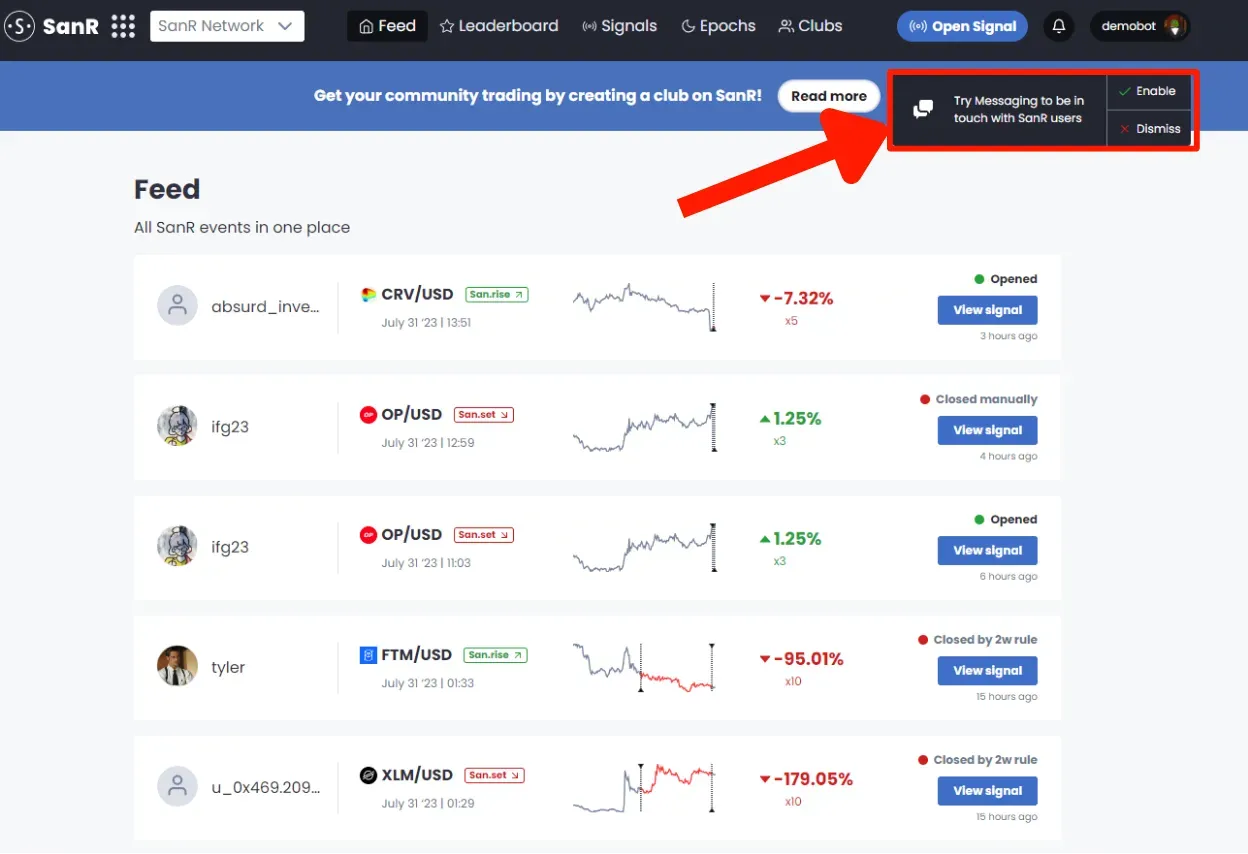Click the XLM token icon
Image resolution: width=1248 pixels, height=854 pixels.
click(369, 775)
